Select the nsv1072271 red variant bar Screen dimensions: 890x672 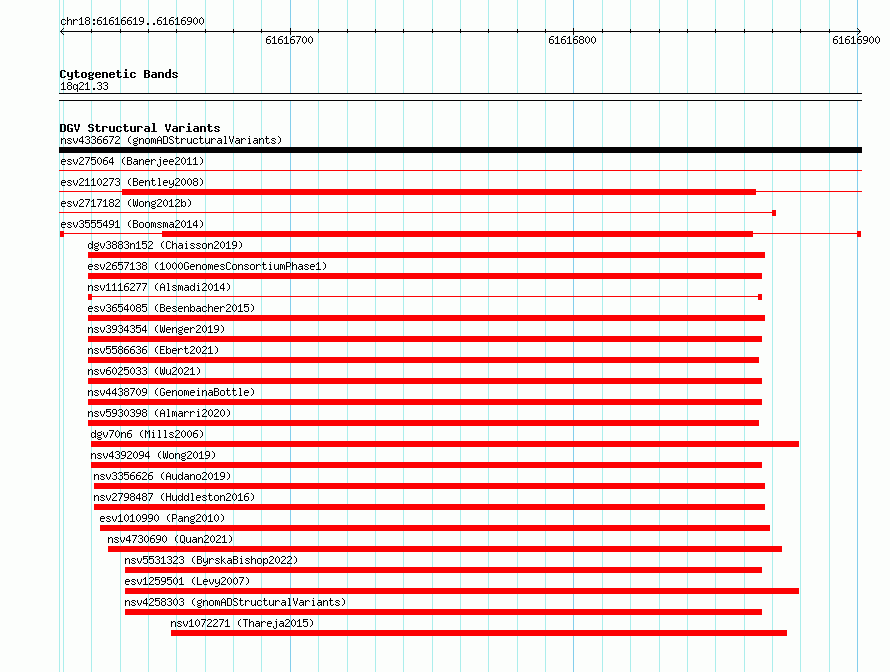tap(479, 633)
